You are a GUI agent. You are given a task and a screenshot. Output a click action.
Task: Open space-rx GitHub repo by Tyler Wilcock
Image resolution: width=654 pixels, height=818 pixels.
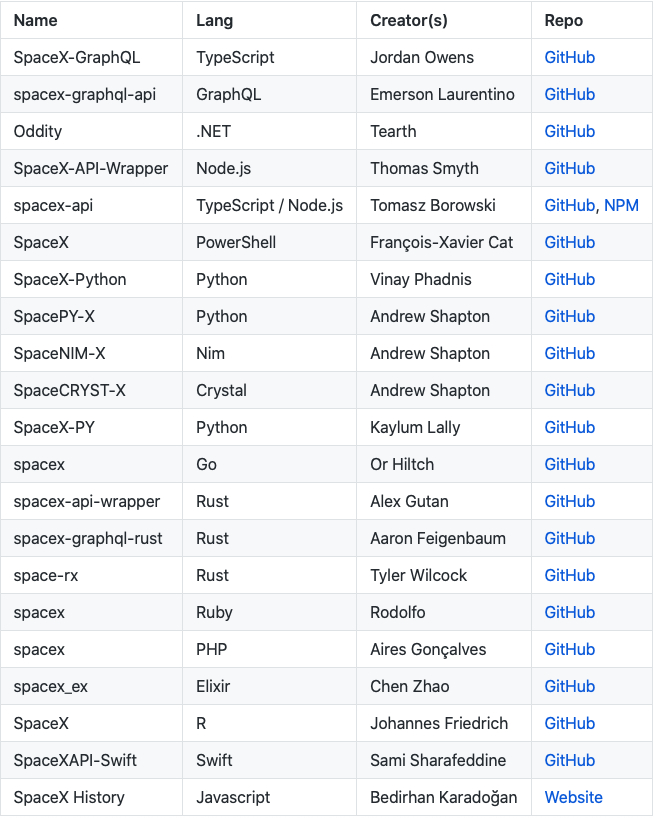(570, 576)
